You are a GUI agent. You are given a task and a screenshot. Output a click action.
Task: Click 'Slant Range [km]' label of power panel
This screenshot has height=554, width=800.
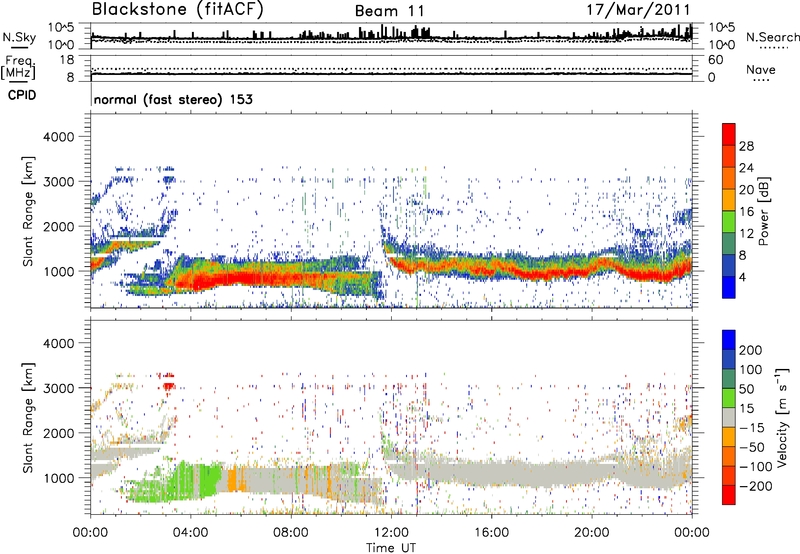tap(29, 211)
